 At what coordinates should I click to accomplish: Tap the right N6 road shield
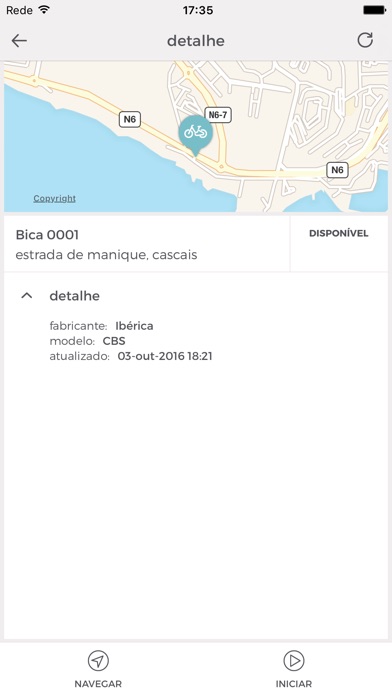tap(337, 170)
